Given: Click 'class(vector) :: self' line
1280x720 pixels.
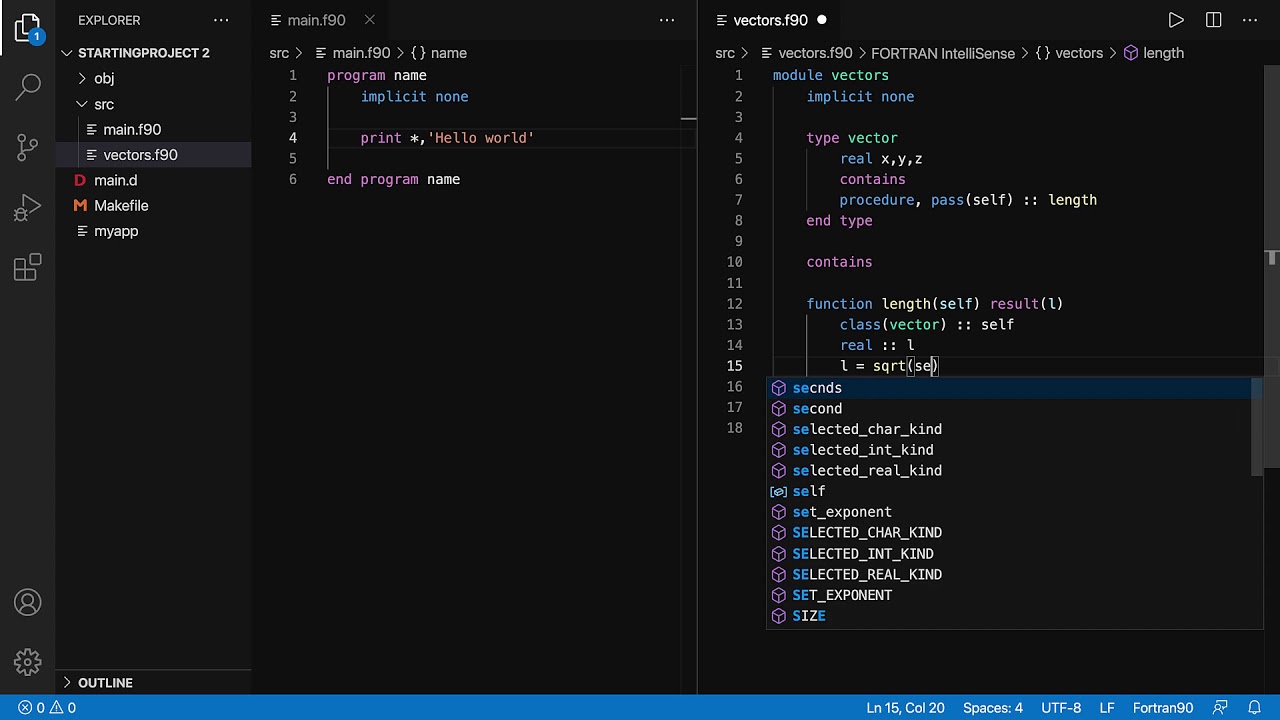Looking at the screenshot, I should tap(927, 325).
